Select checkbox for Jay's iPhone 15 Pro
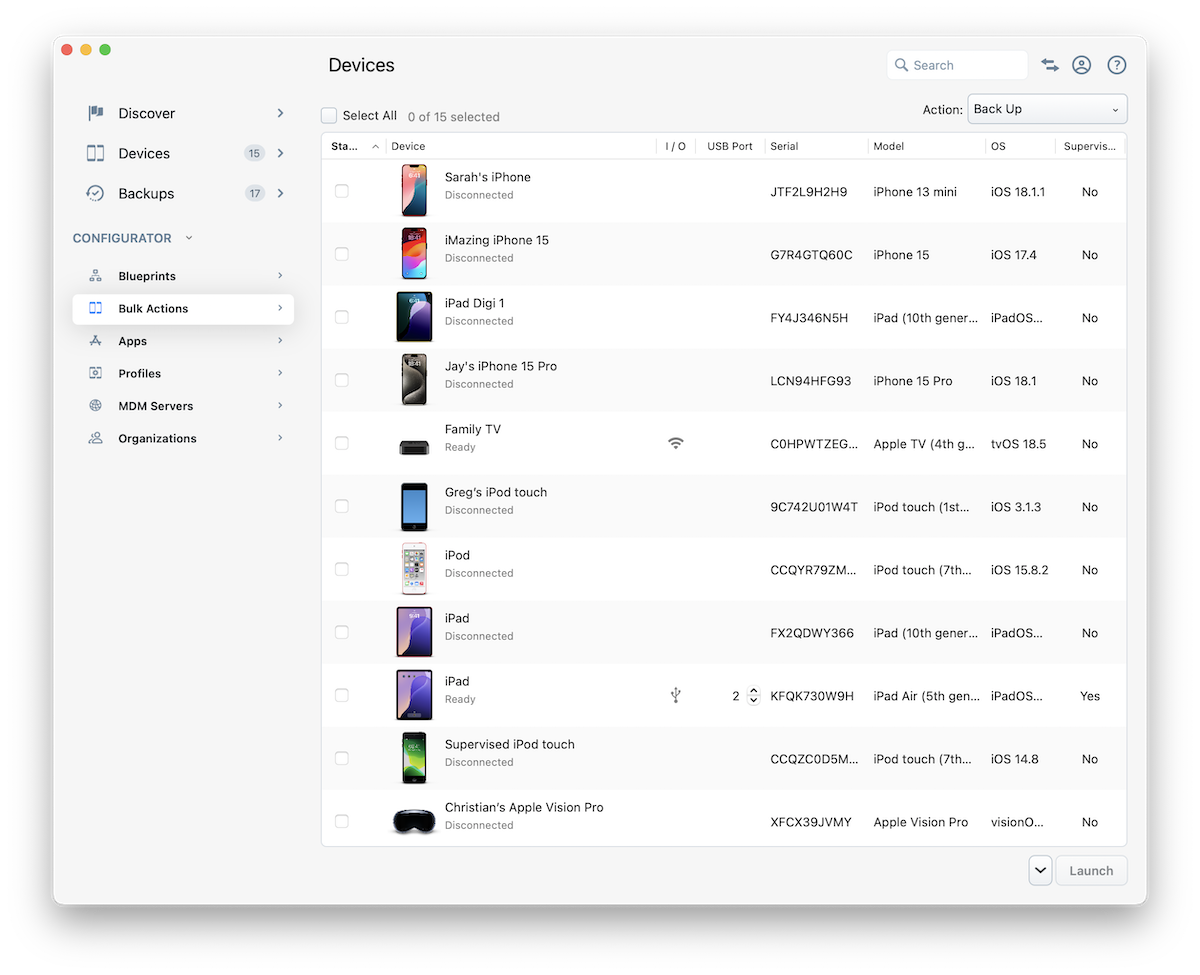Viewport: 1200px width, 975px height. (342, 380)
